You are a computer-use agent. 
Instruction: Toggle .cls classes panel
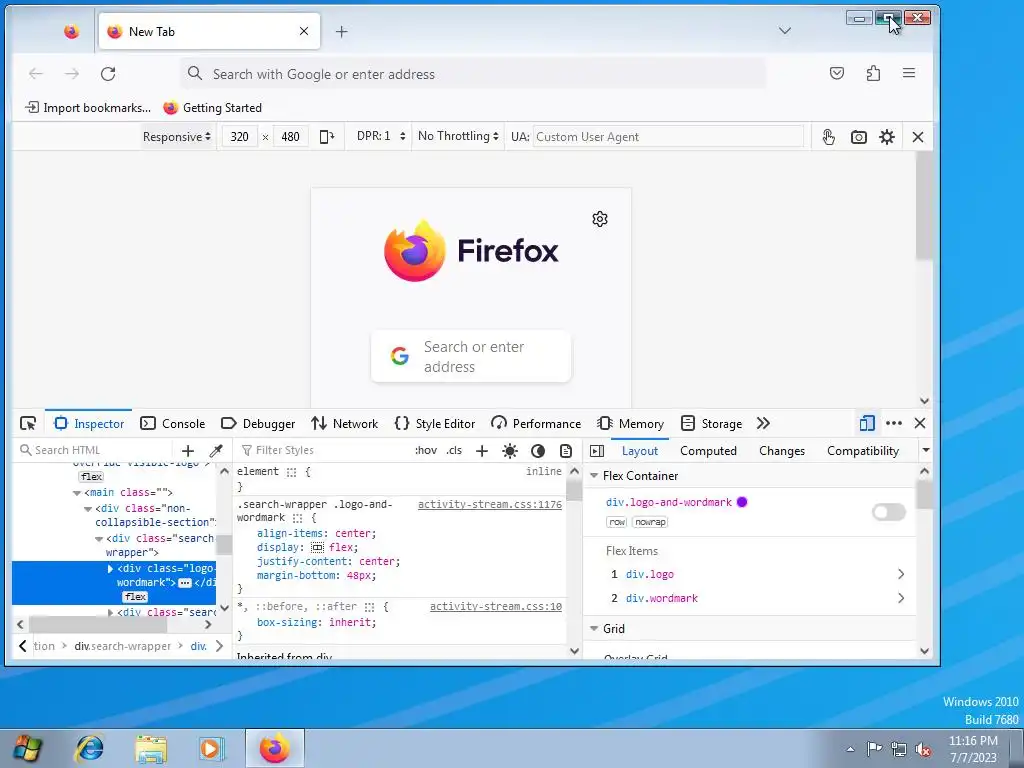[454, 450]
